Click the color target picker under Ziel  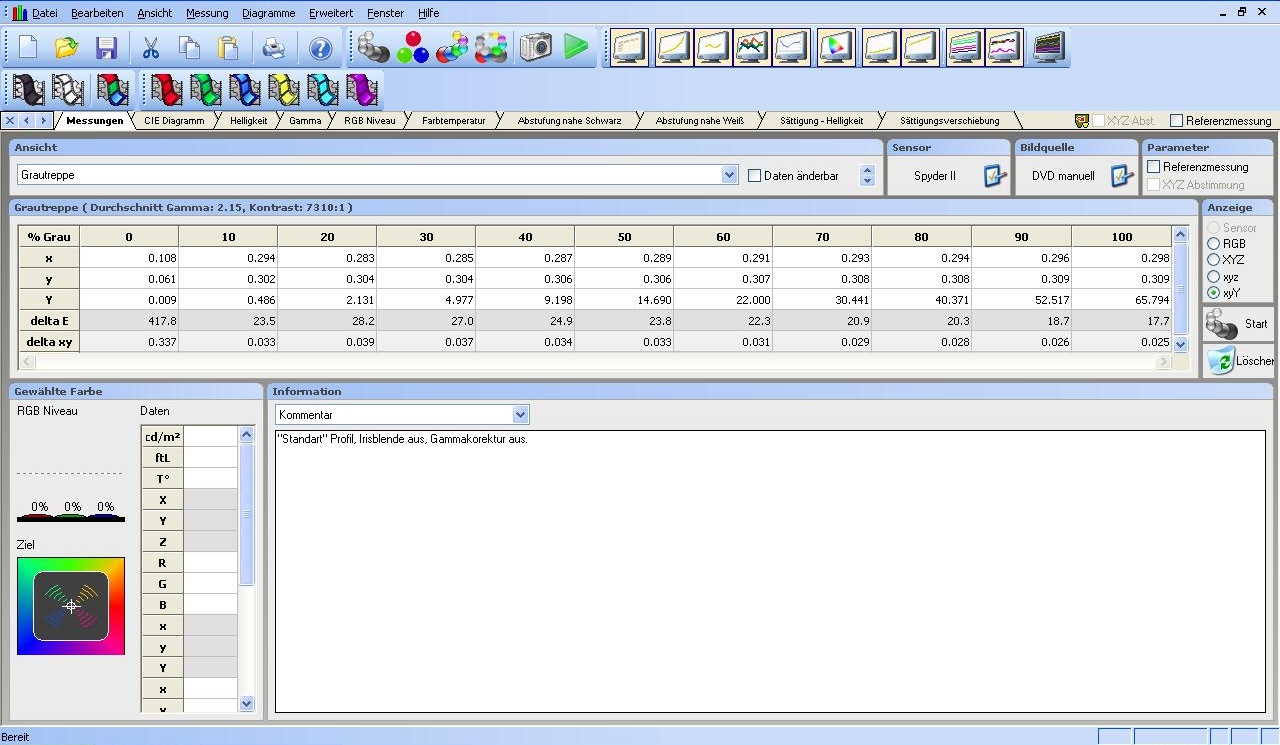71,606
